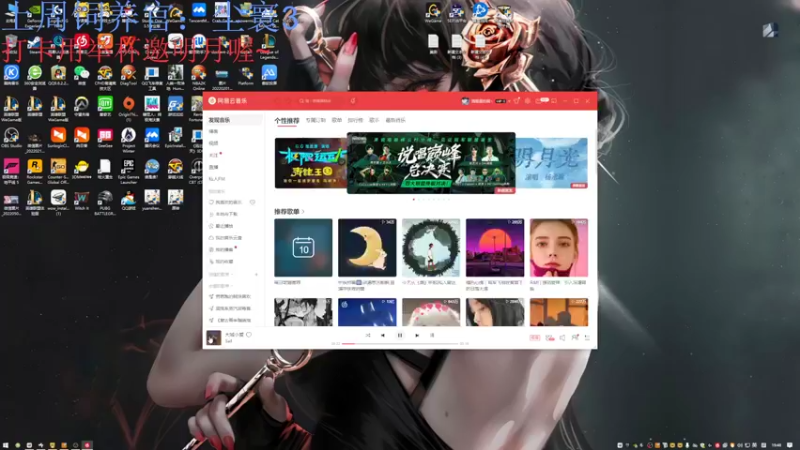Show the left 极限运动 banner
Screen dimensions: 800x450
point(310,163)
